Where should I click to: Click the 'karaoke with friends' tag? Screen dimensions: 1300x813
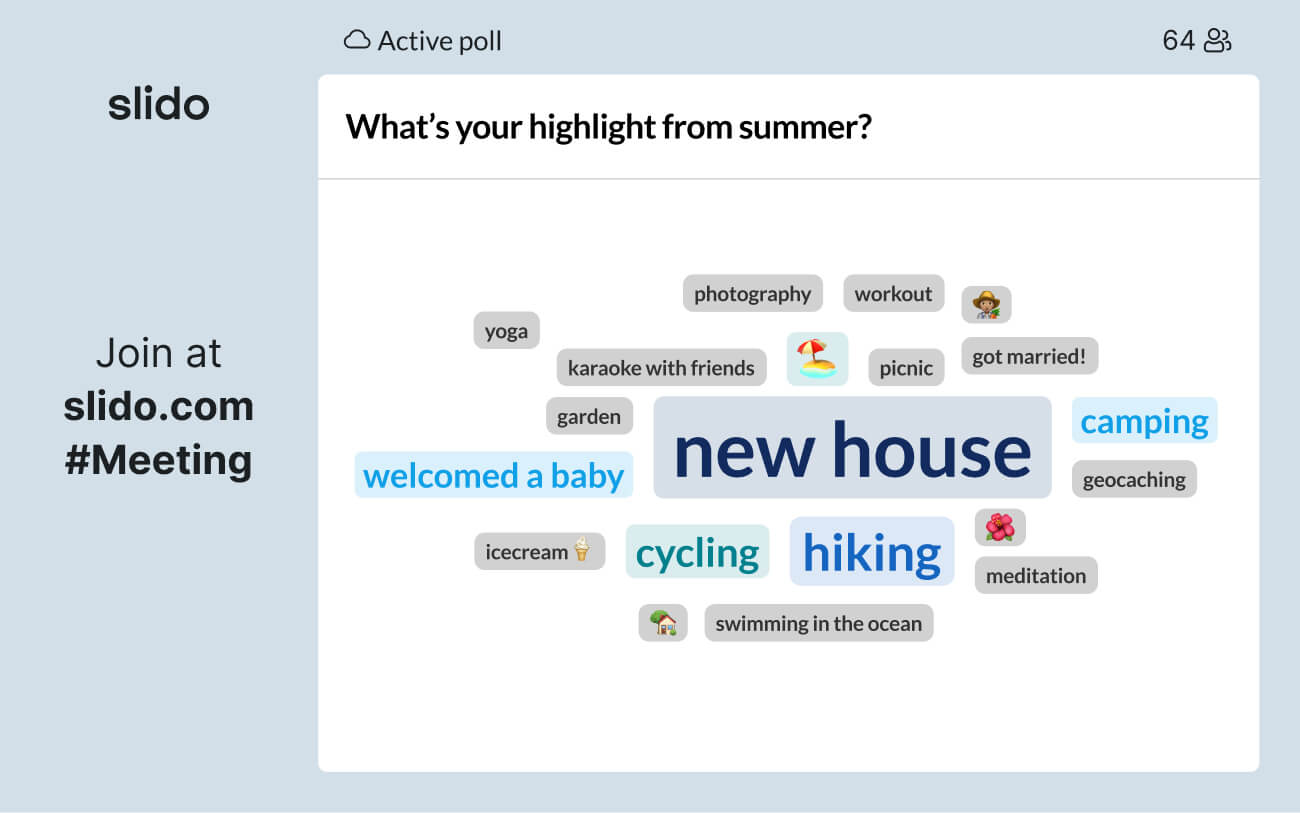click(661, 368)
